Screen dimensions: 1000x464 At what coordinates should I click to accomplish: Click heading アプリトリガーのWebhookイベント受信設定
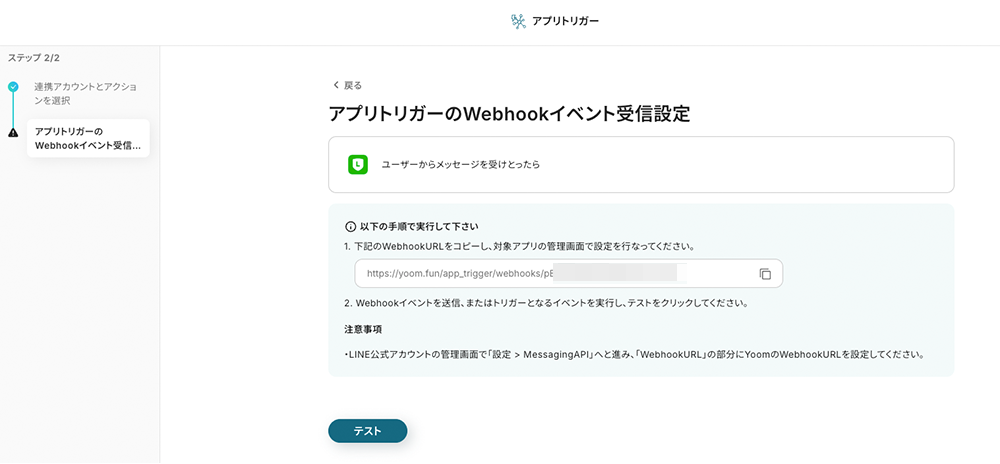click(510, 114)
